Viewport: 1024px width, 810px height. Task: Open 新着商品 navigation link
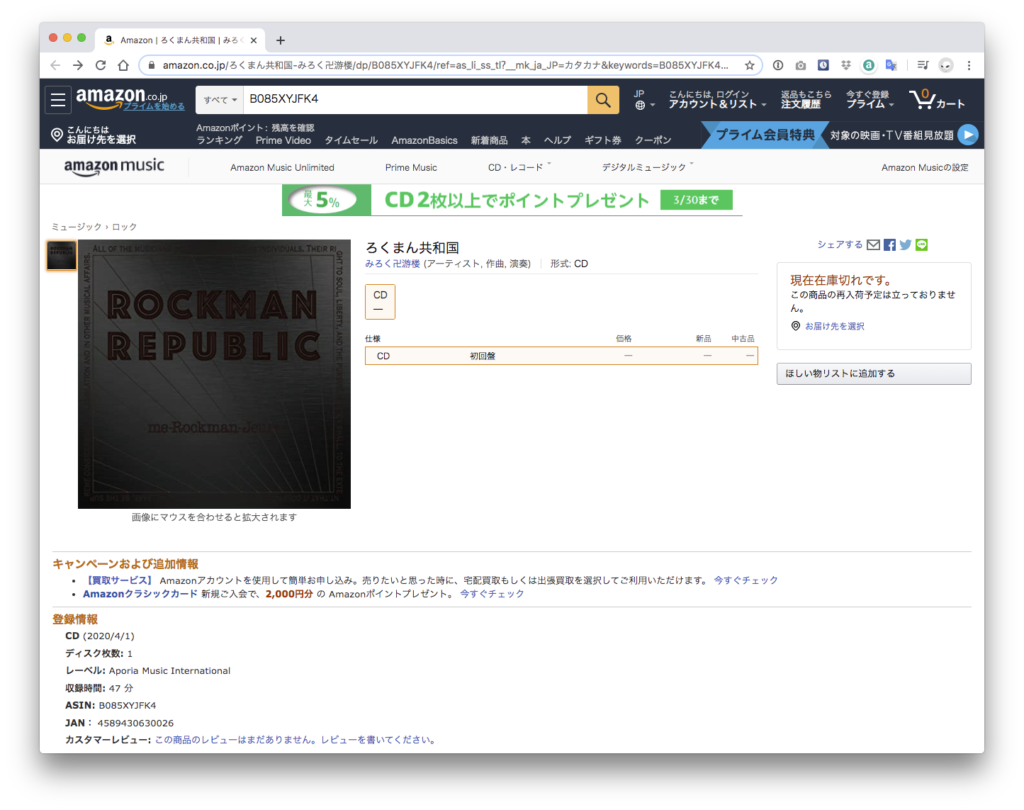pos(489,140)
